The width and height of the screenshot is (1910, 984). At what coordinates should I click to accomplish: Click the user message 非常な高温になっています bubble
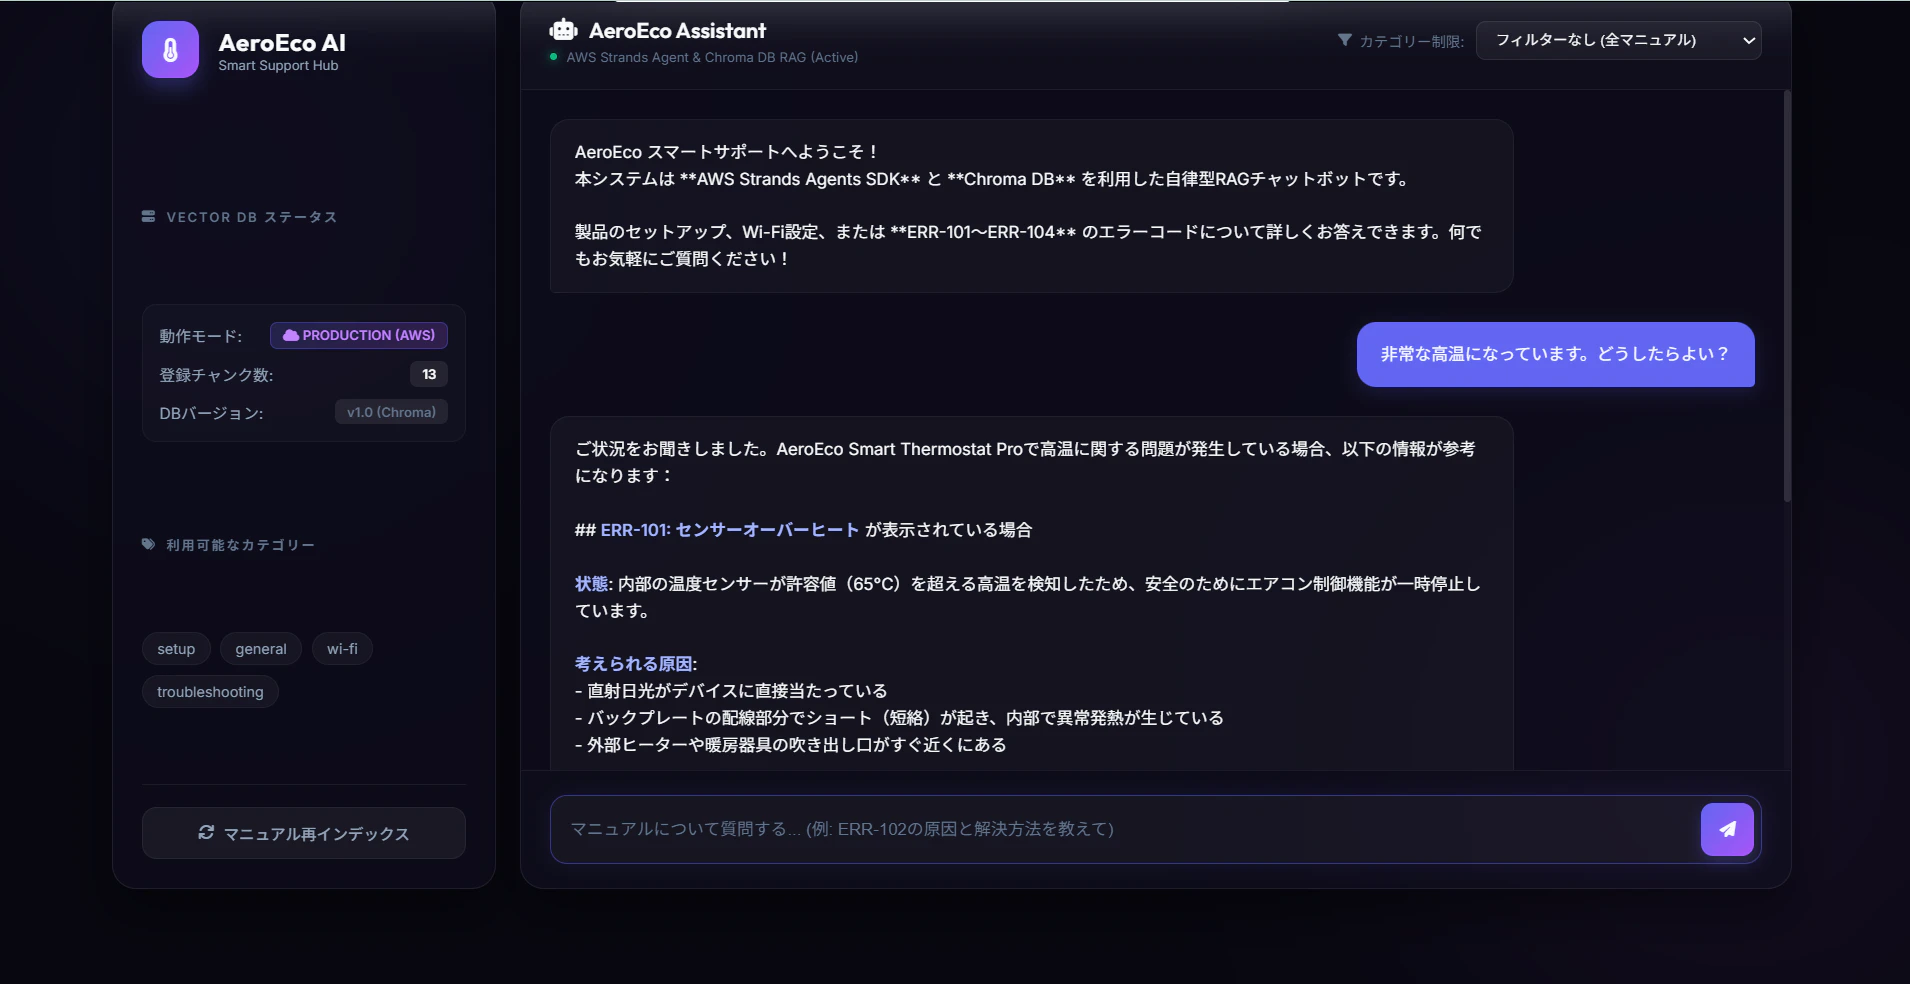(1555, 354)
